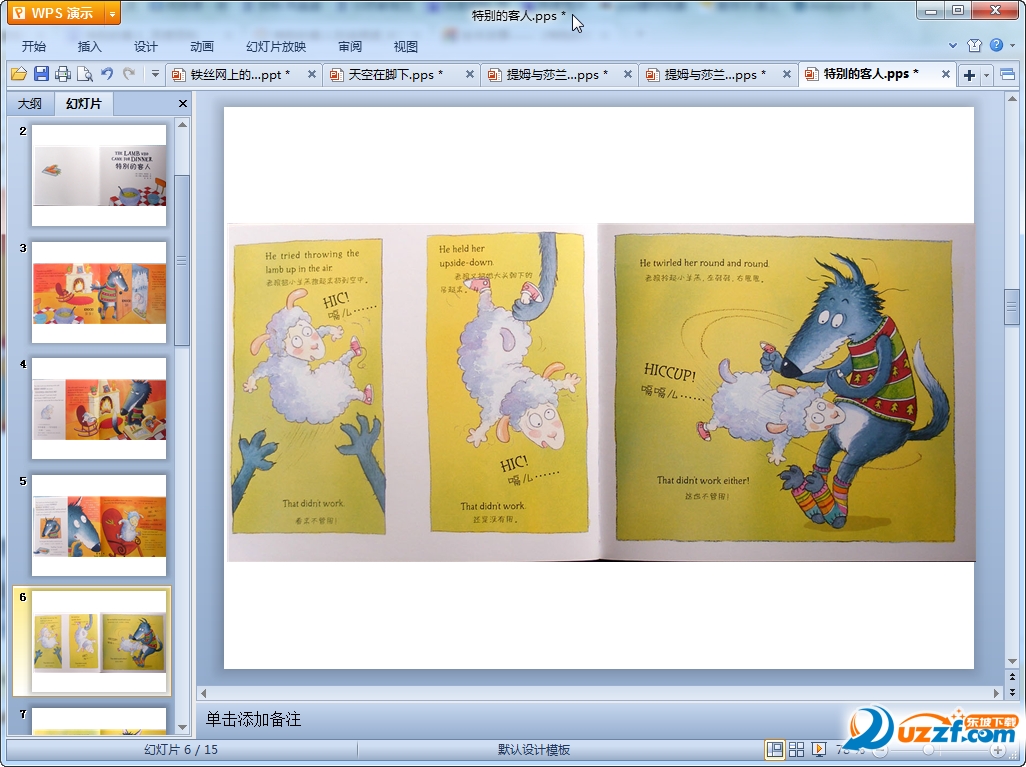Switch to the 幻灯片 panel tab
Image resolution: width=1026 pixels, height=767 pixels.
[x=84, y=103]
